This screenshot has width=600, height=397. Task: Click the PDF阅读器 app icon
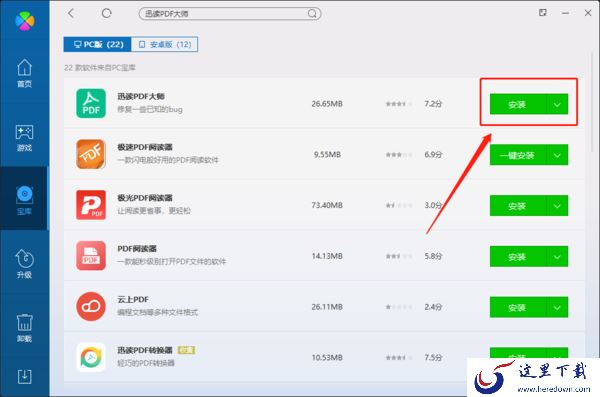click(x=91, y=256)
